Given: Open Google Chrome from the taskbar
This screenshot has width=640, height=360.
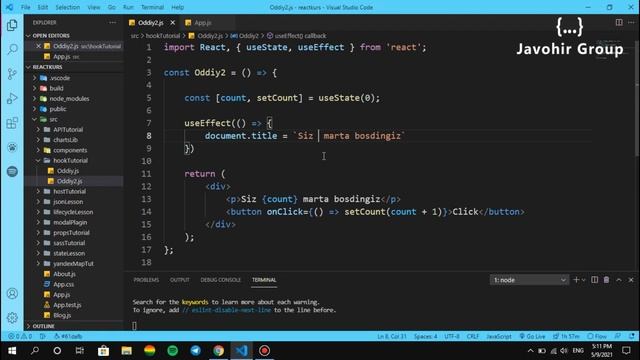Looking at the screenshot, I should pos(218,351).
